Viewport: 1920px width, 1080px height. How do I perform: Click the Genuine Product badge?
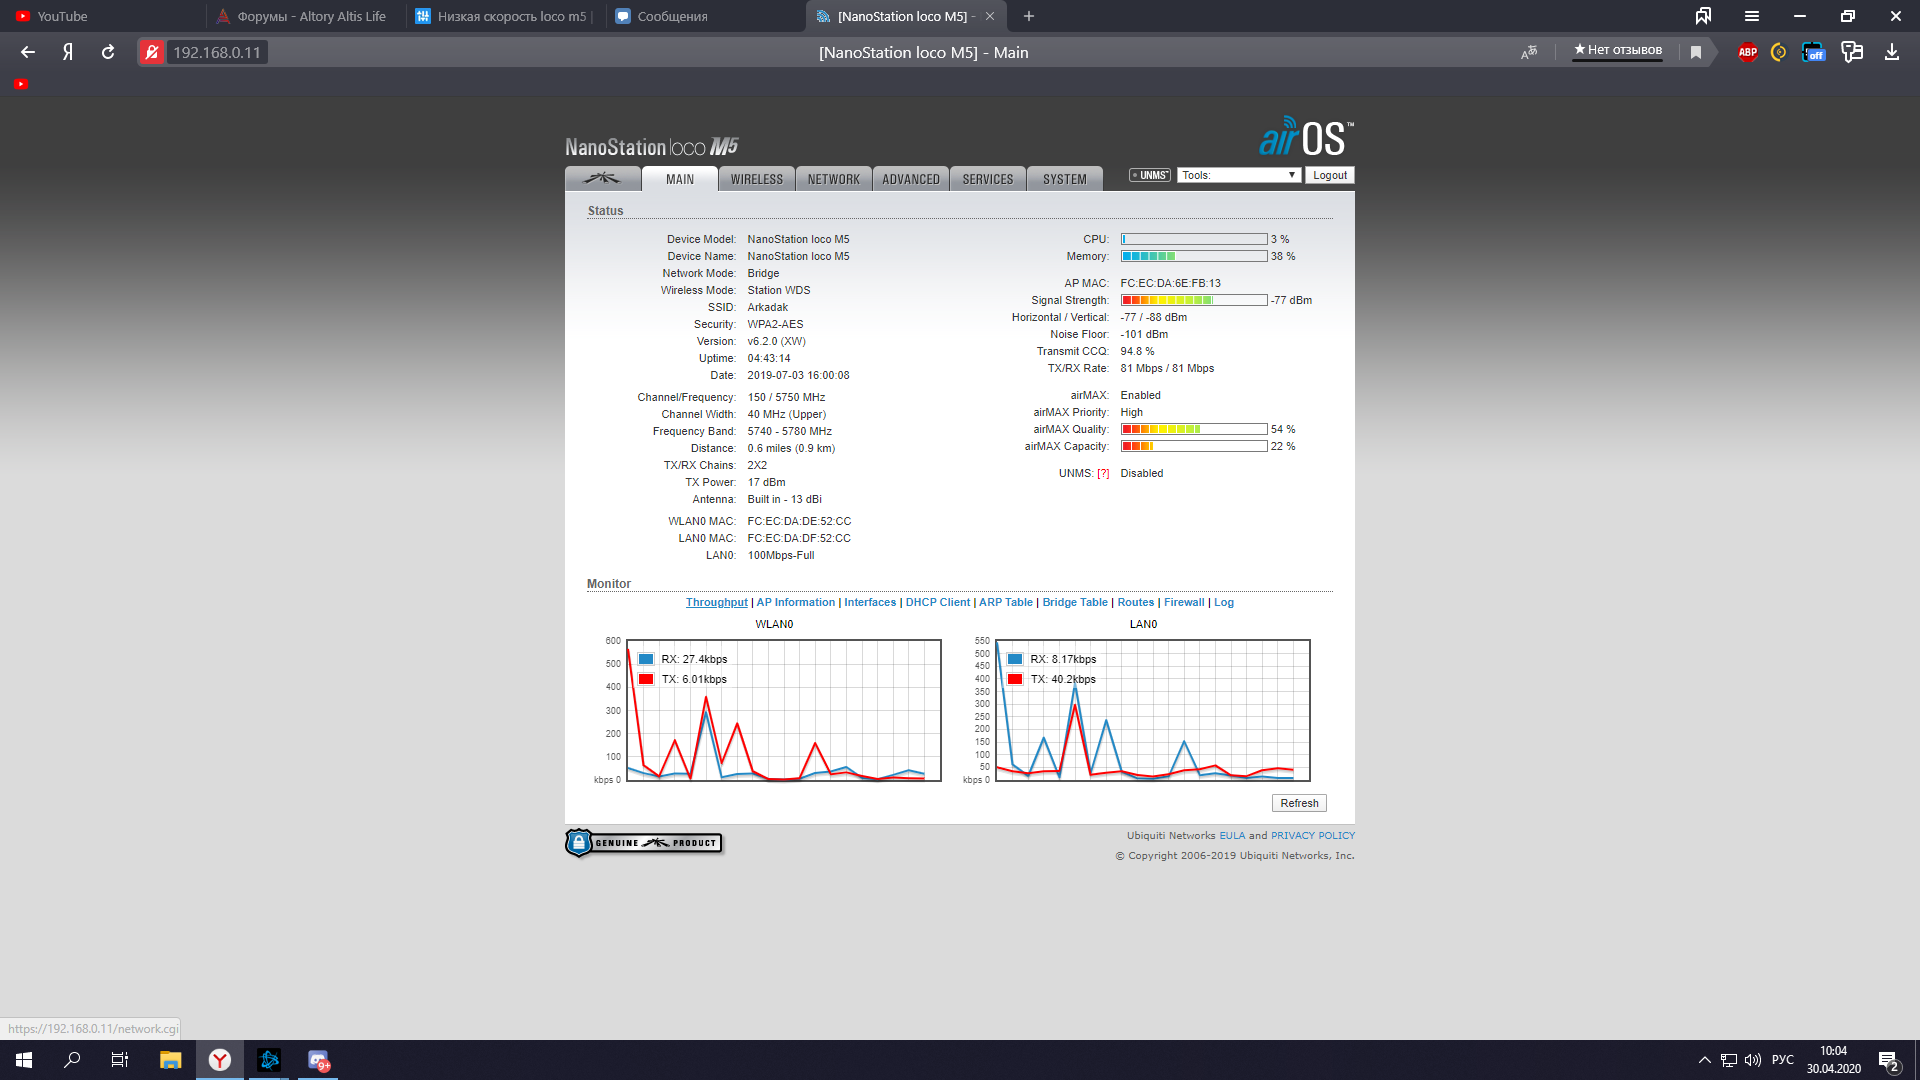643,843
